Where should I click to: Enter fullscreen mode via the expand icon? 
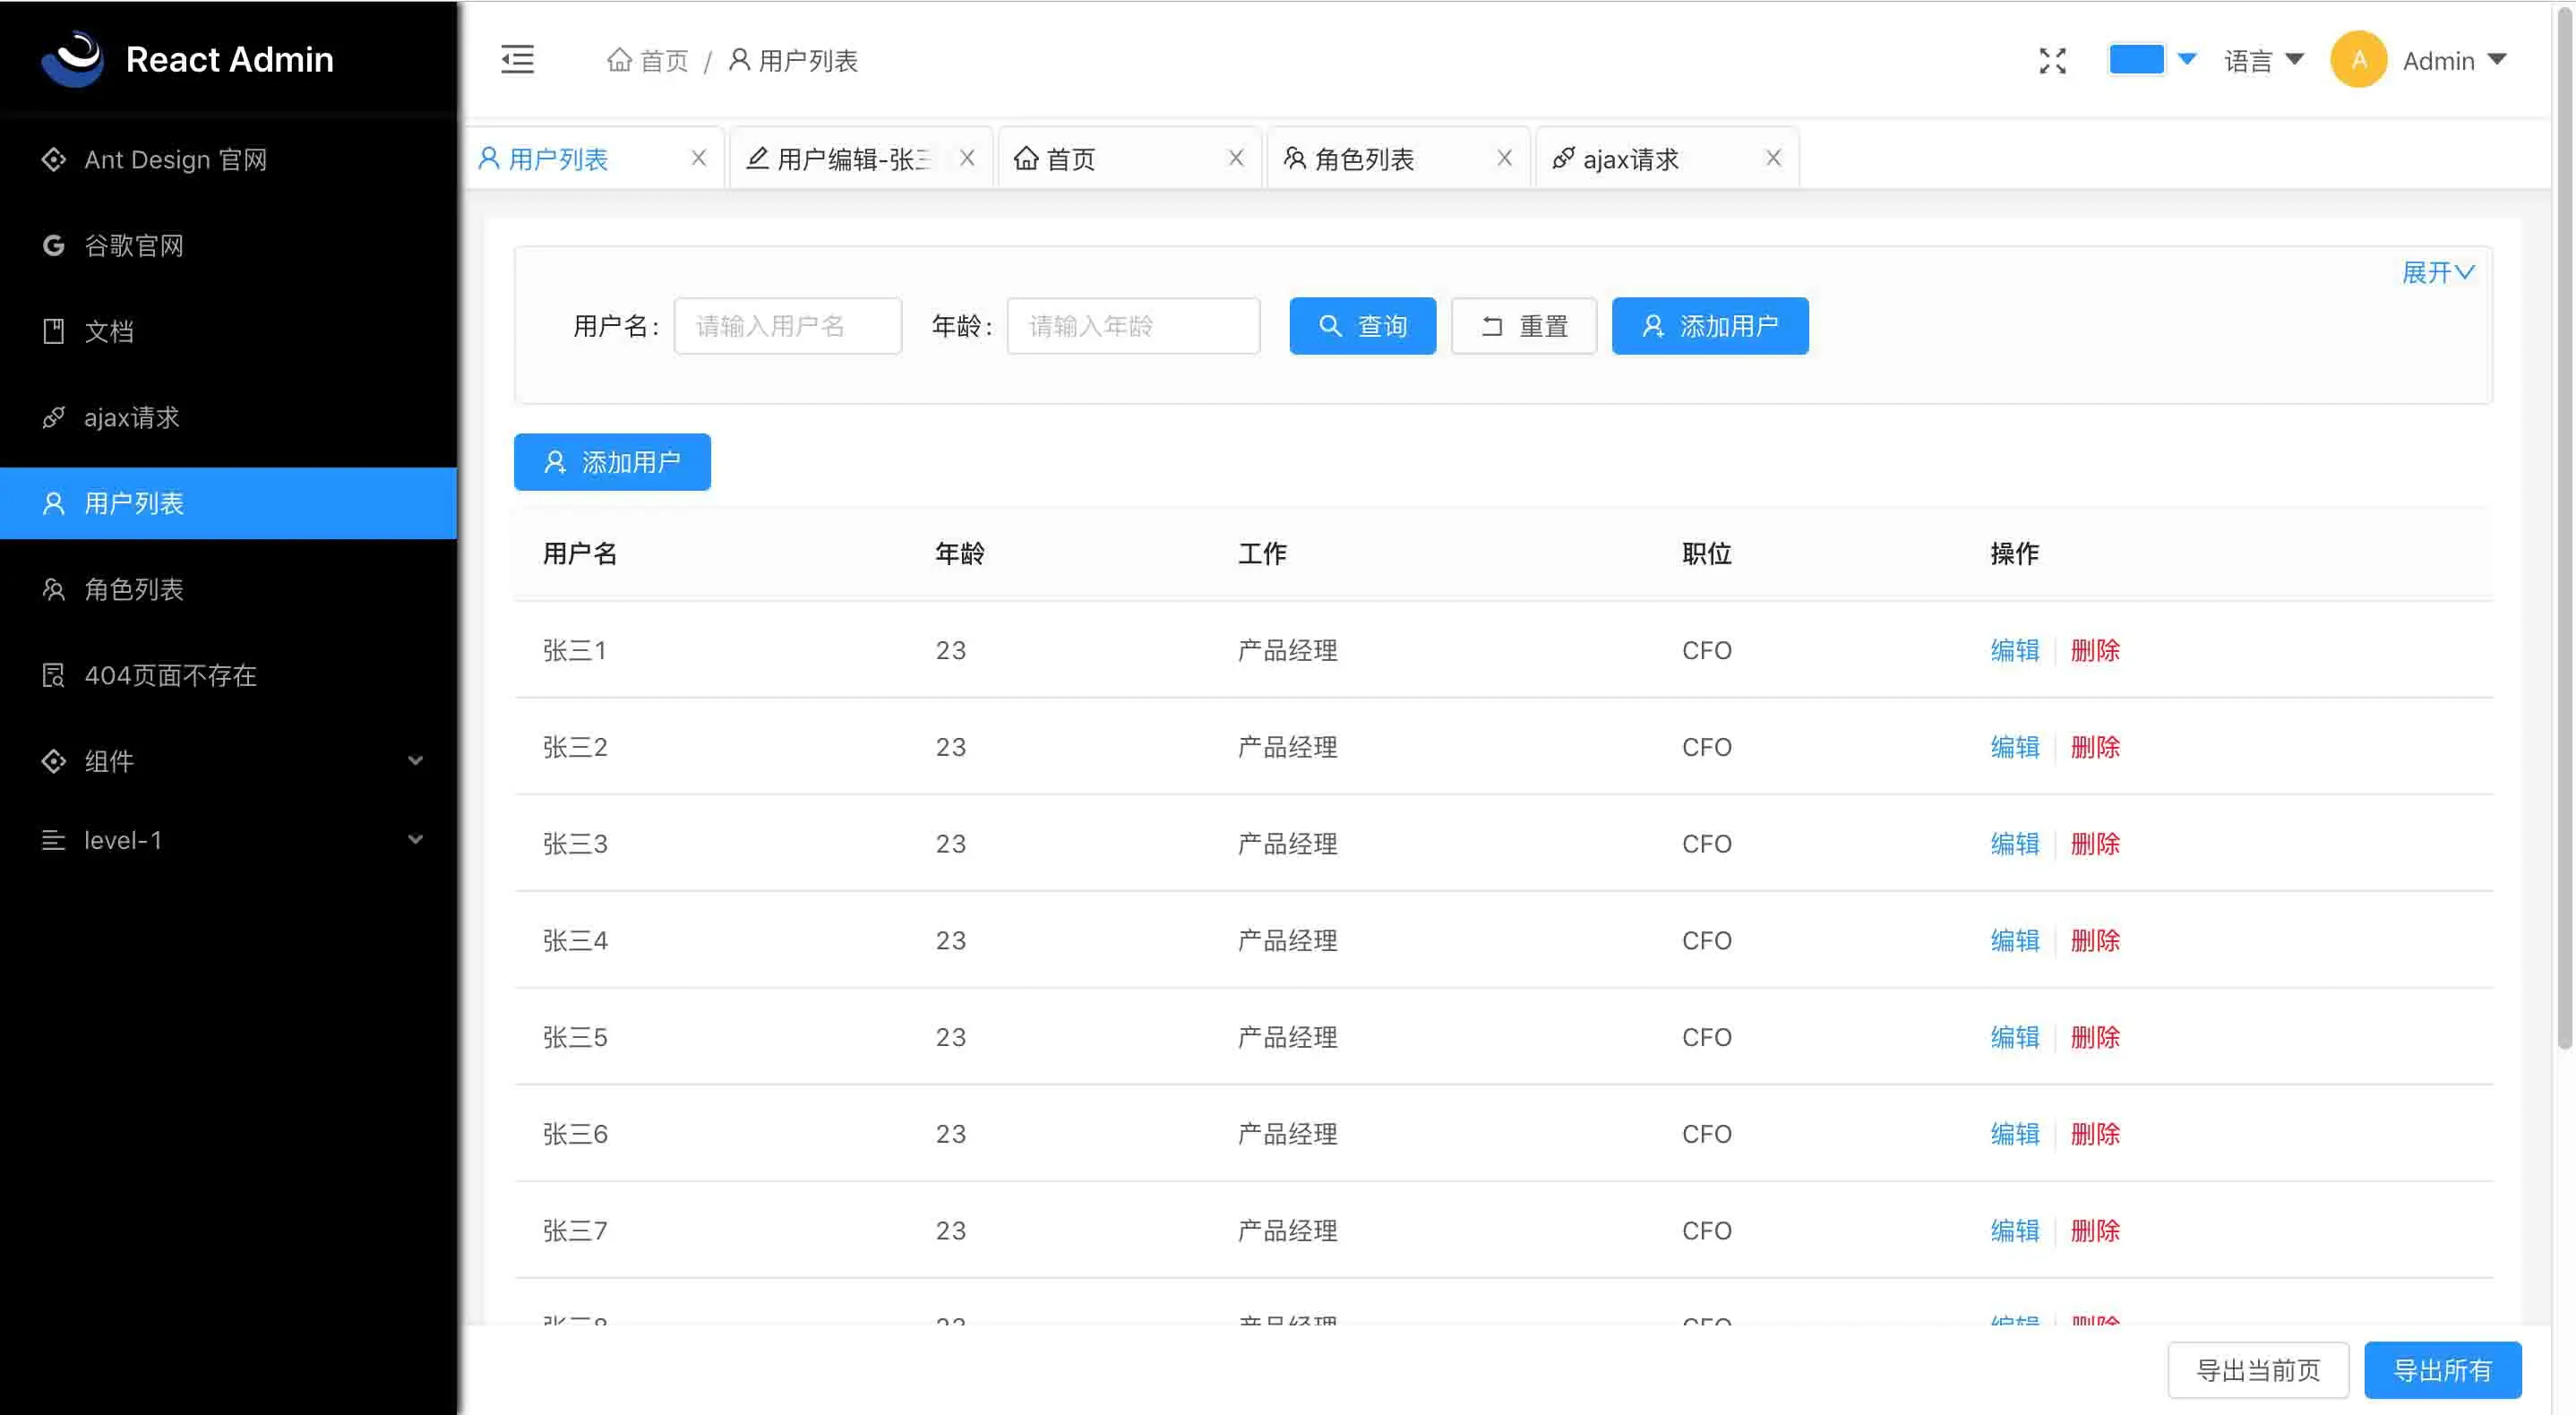tap(2052, 60)
